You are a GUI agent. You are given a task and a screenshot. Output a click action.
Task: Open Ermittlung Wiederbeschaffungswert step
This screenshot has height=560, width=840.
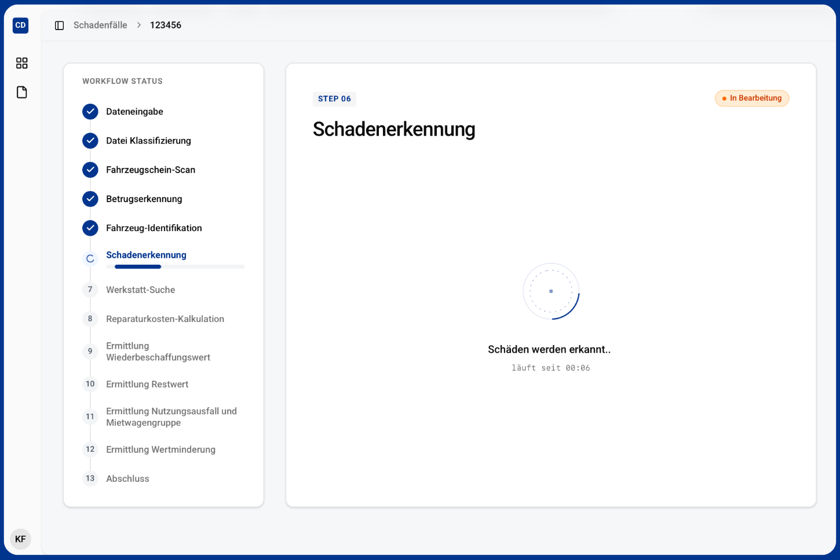pos(158,352)
